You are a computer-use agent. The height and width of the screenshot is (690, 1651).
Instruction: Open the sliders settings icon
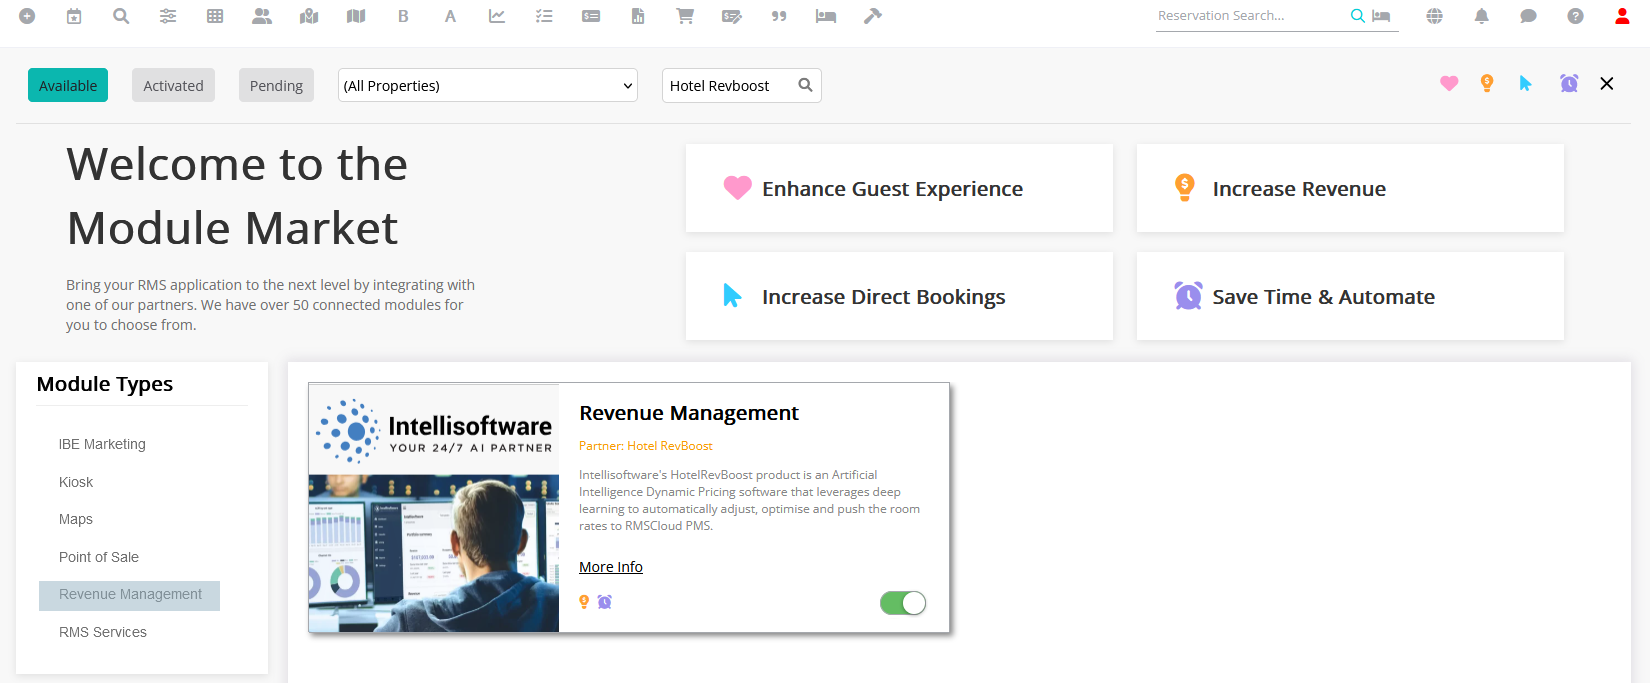point(168,16)
